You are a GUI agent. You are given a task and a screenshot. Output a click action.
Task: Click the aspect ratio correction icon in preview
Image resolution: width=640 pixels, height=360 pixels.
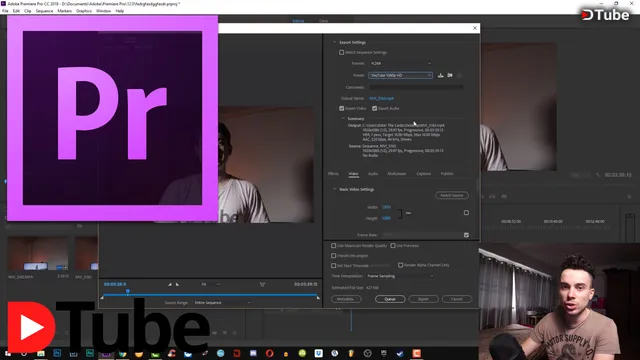coord(262,284)
